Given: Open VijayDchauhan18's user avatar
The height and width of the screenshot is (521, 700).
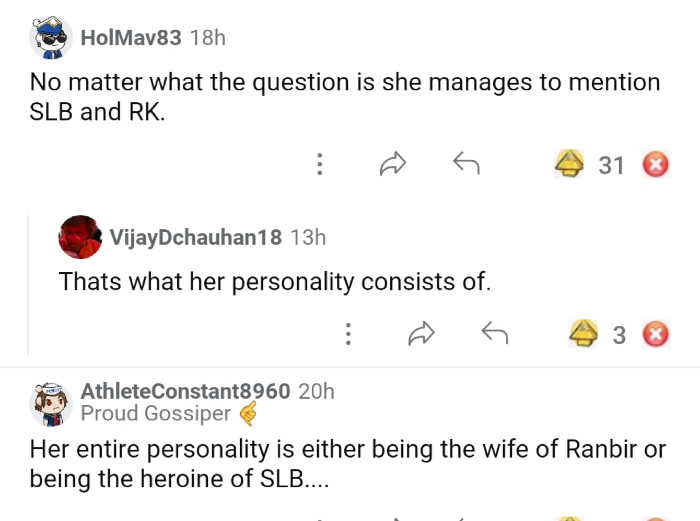Looking at the screenshot, I should [79, 237].
